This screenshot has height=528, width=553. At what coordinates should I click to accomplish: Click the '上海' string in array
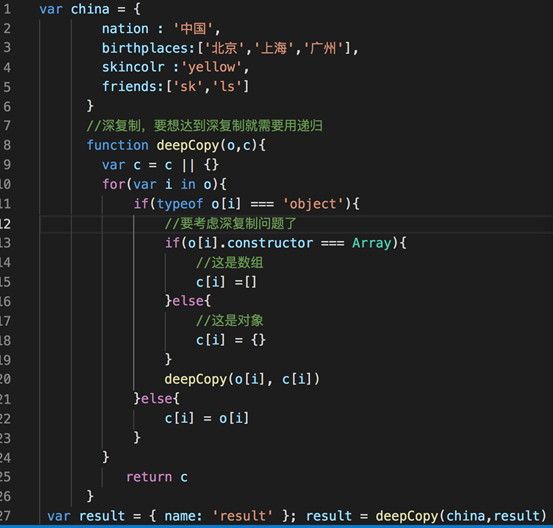tap(274, 48)
